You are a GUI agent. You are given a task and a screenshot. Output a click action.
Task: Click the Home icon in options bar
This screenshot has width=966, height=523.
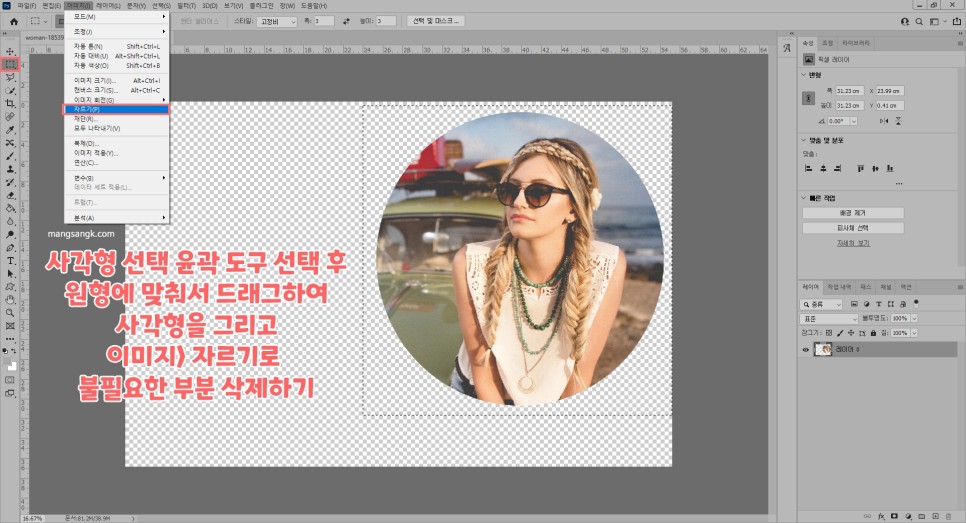point(14,21)
